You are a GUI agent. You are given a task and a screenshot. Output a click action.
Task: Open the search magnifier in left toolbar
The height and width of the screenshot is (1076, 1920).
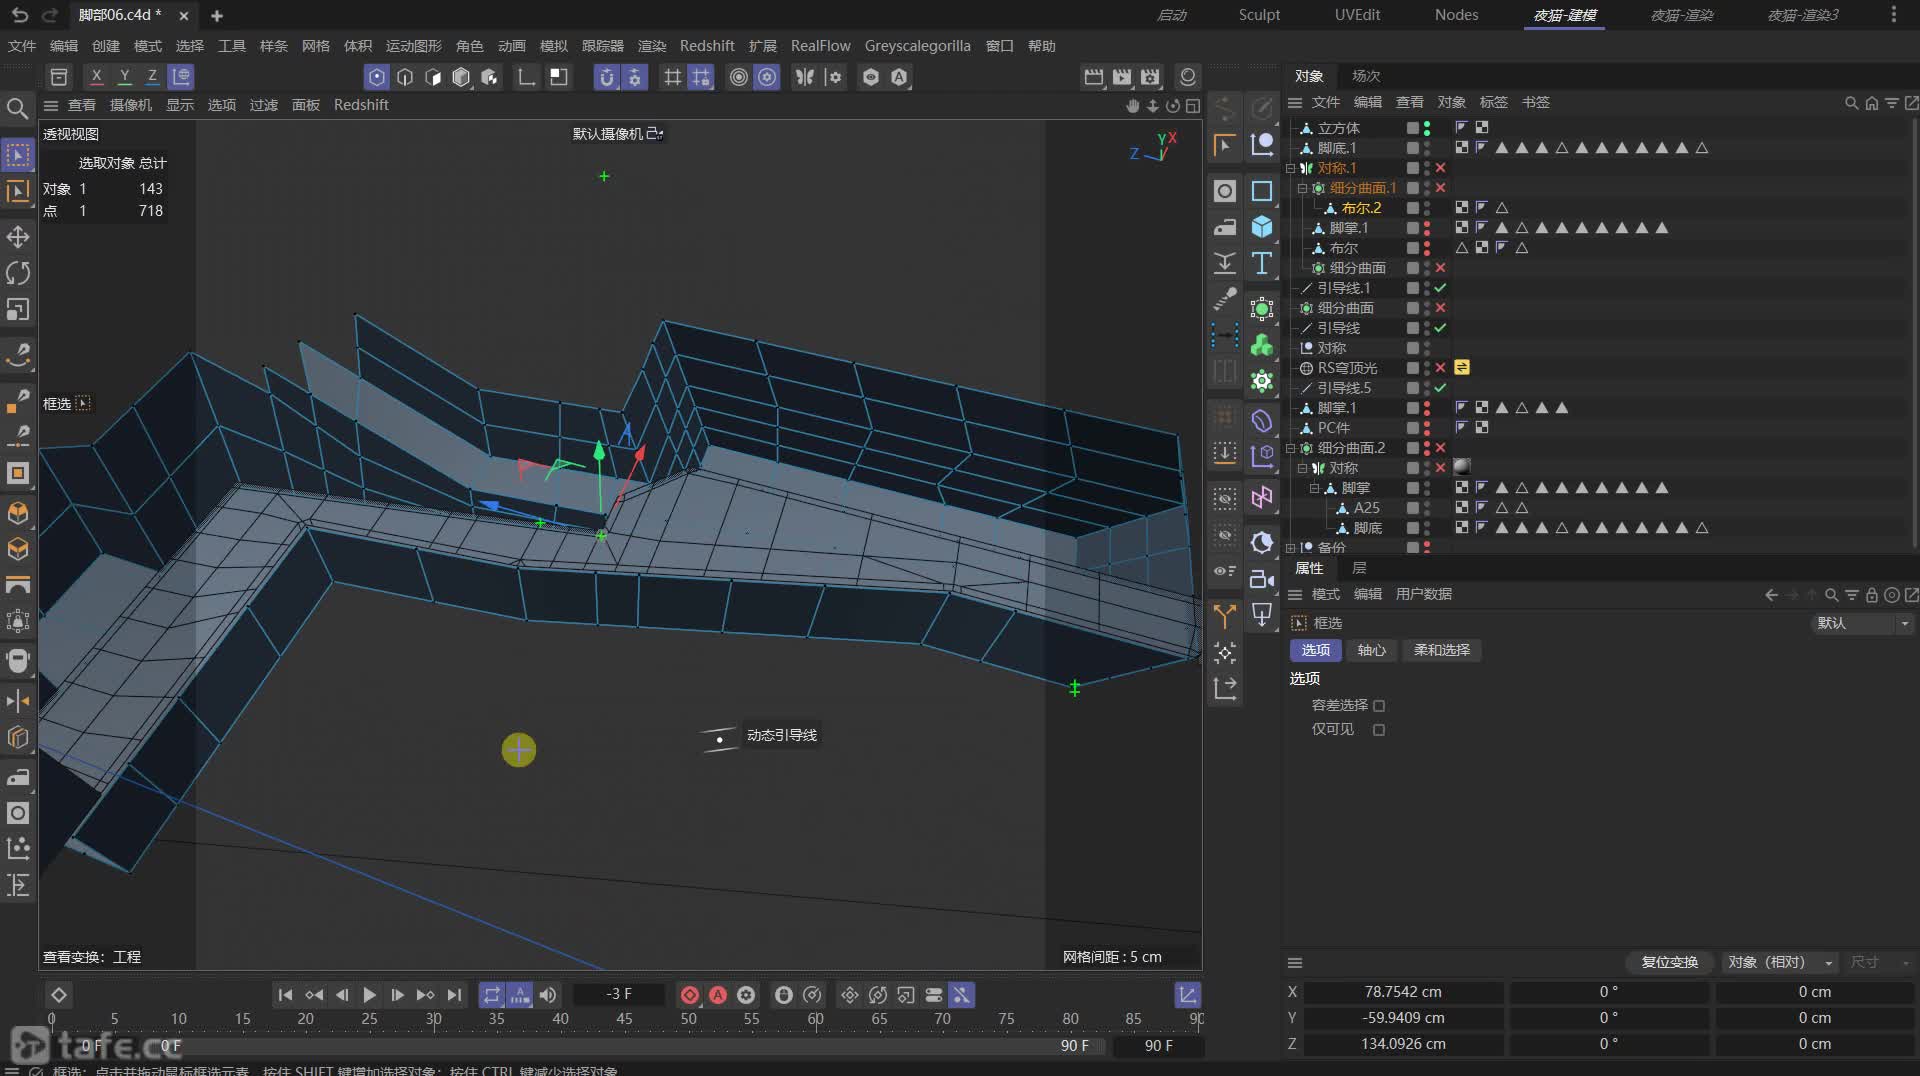pyautogui.click(x=17, y=108)
